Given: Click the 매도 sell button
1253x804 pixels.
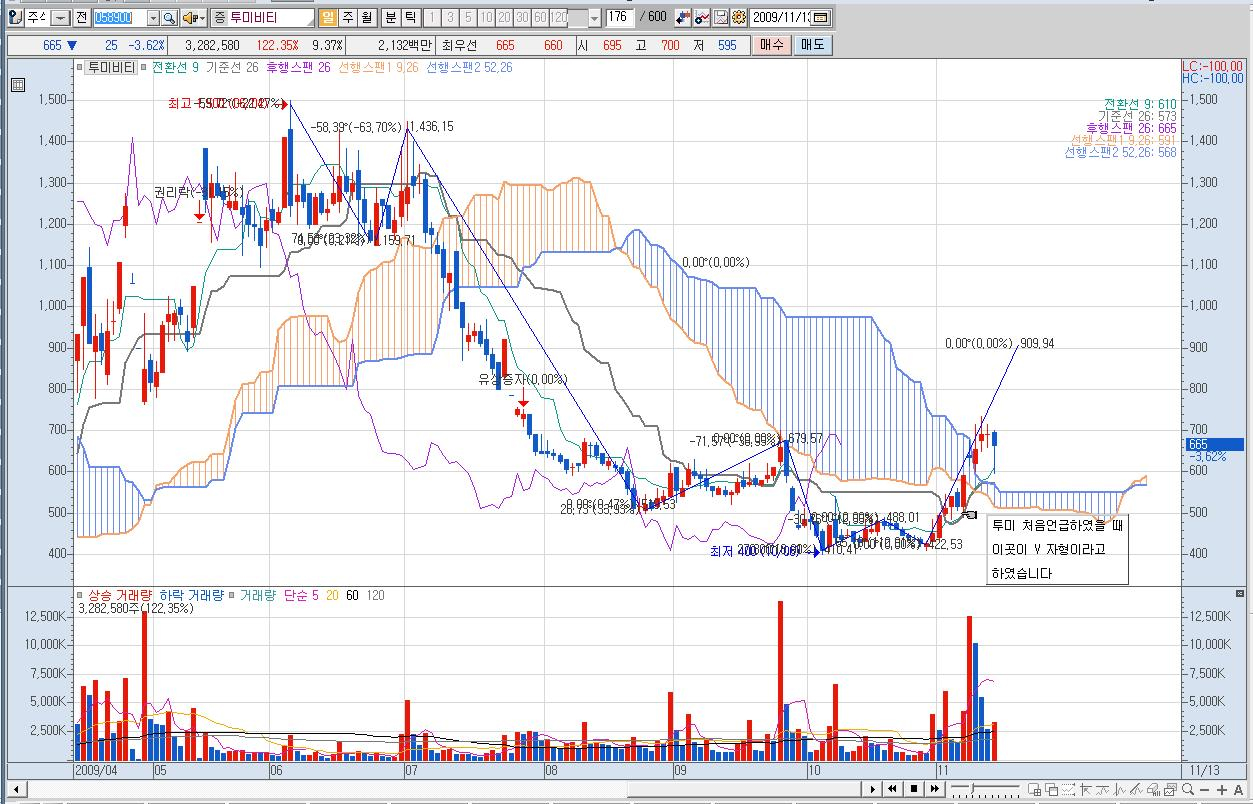Looking at the screenshot, I should pos(812,45).
